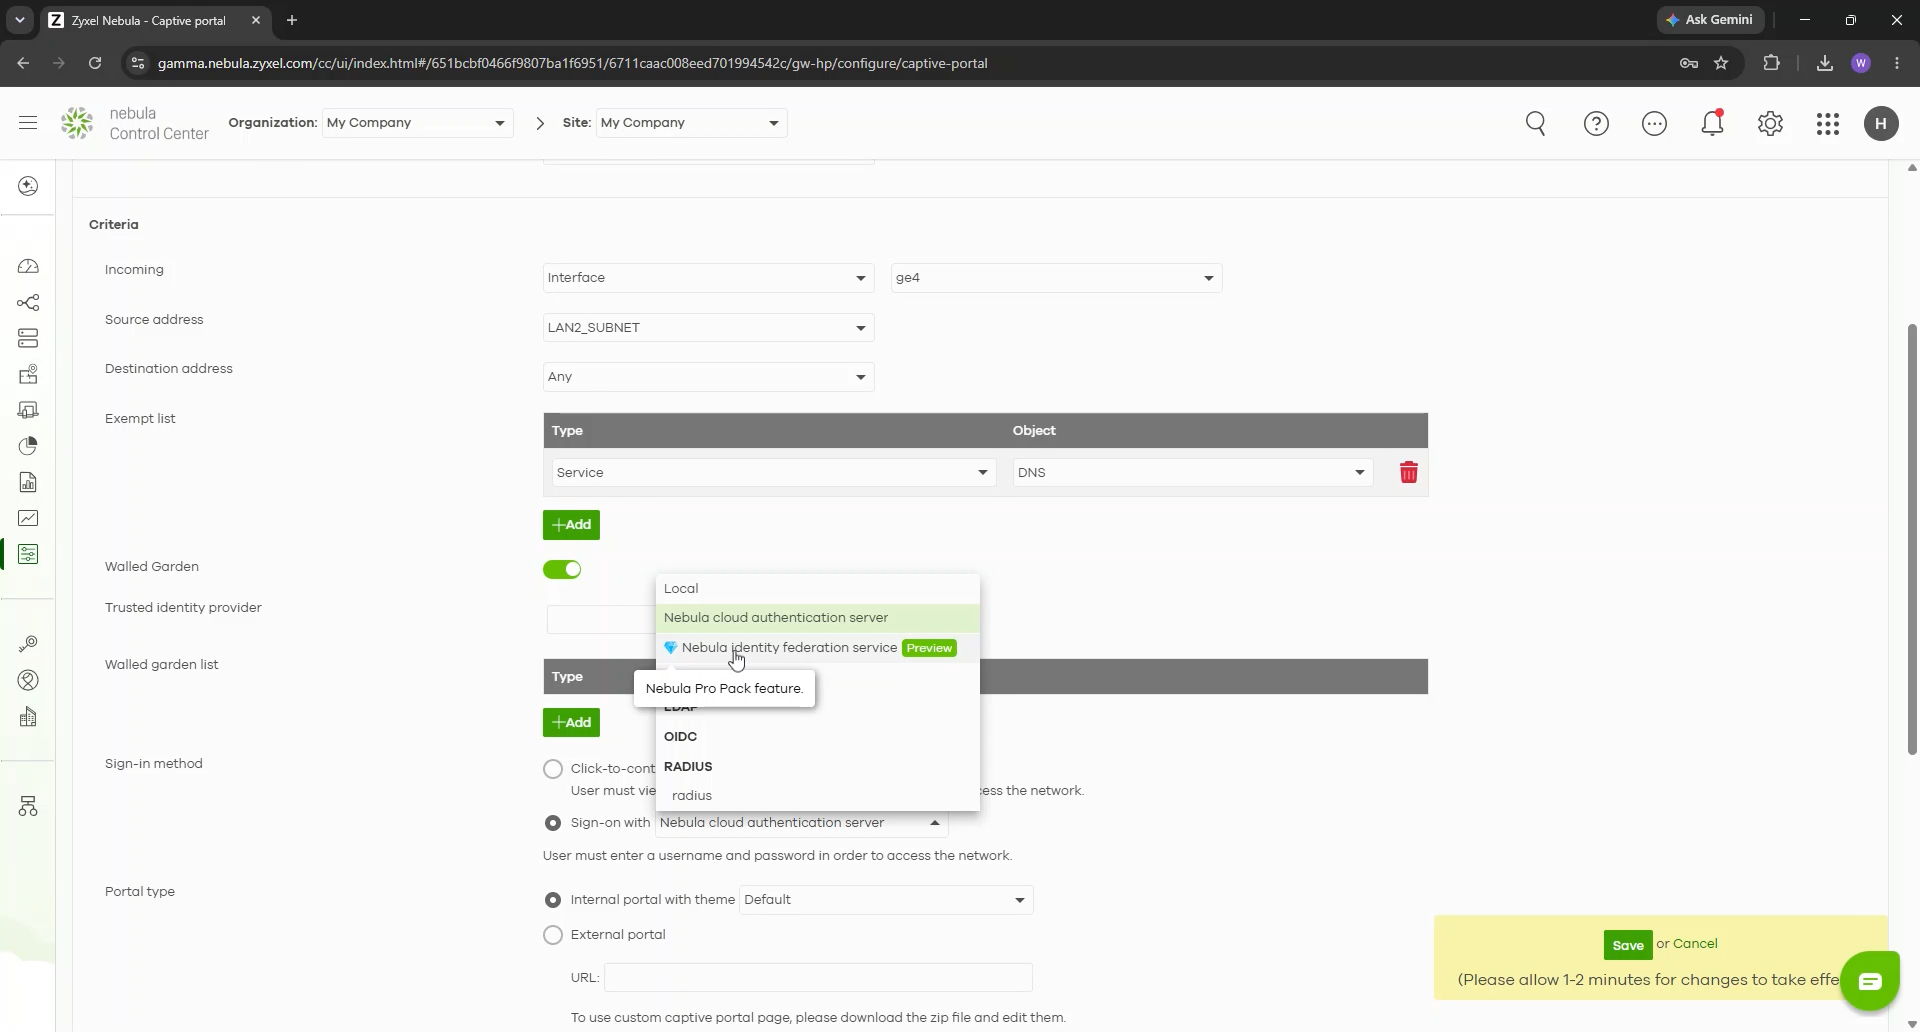
Task: Reload the current browser page
Action: [x=95, y=63]
